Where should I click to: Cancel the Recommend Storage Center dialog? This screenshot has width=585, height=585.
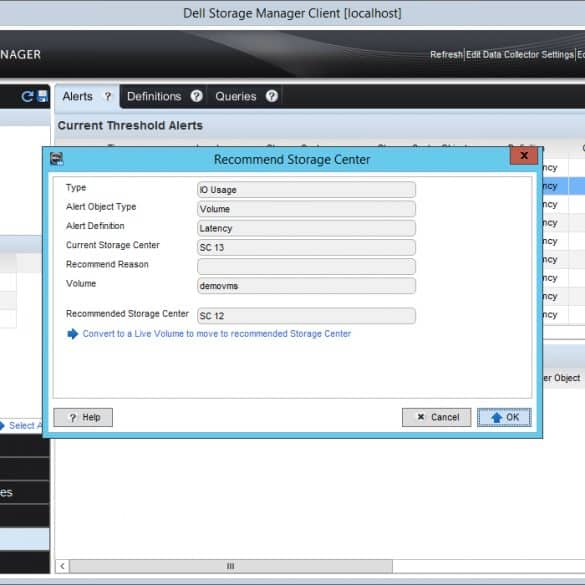coord(437,417)
